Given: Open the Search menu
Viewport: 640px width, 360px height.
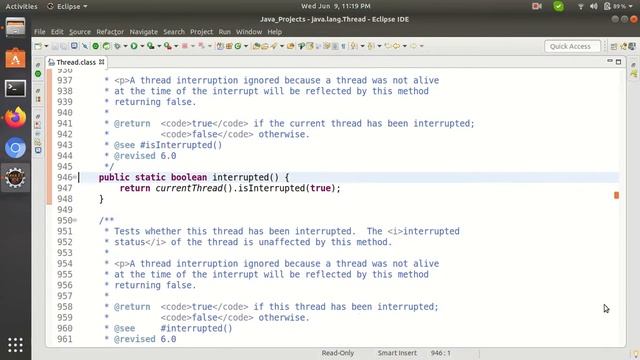Looking at the screenshot, I should point(174,32).
